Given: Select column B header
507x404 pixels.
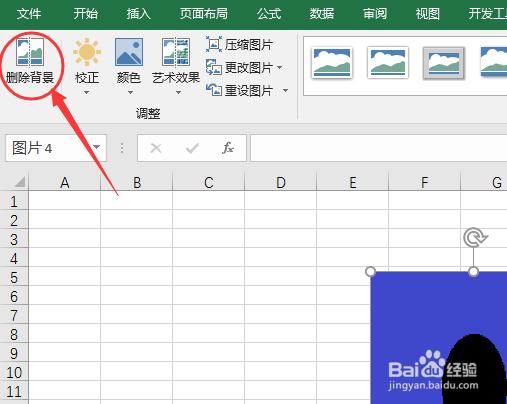Looking at the screenshot, I should click(x=137, y=182).
